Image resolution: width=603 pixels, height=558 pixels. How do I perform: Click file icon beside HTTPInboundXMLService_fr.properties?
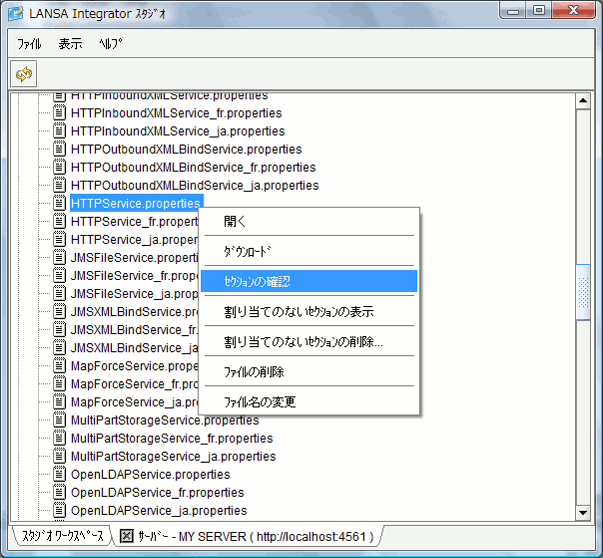tap(59, 113)
